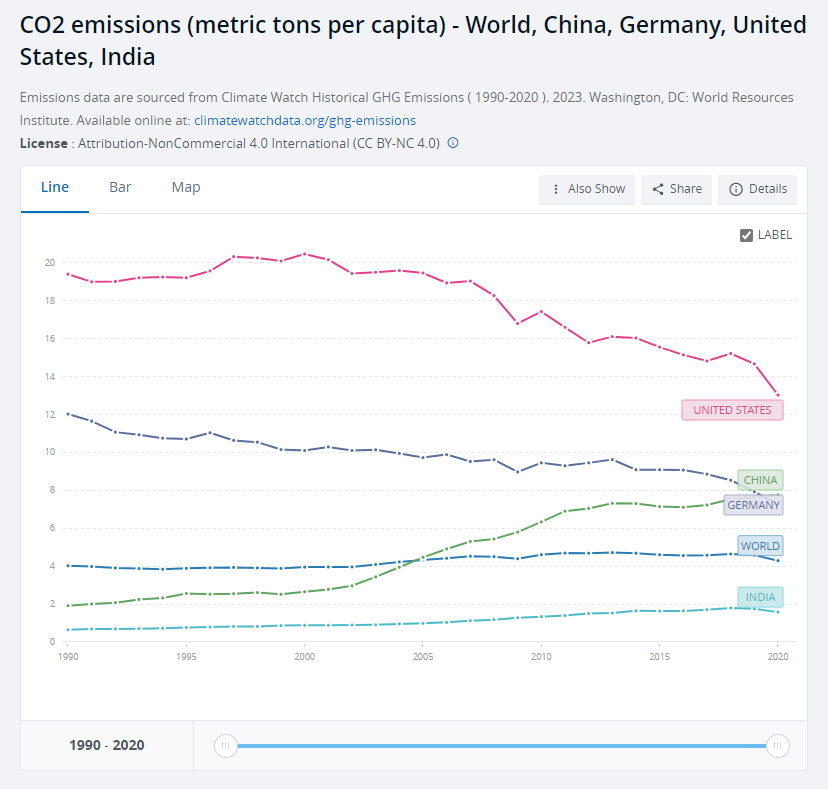Click the GERMANY series label
This screenshot has width=828, height=789.
pos(753,505)
